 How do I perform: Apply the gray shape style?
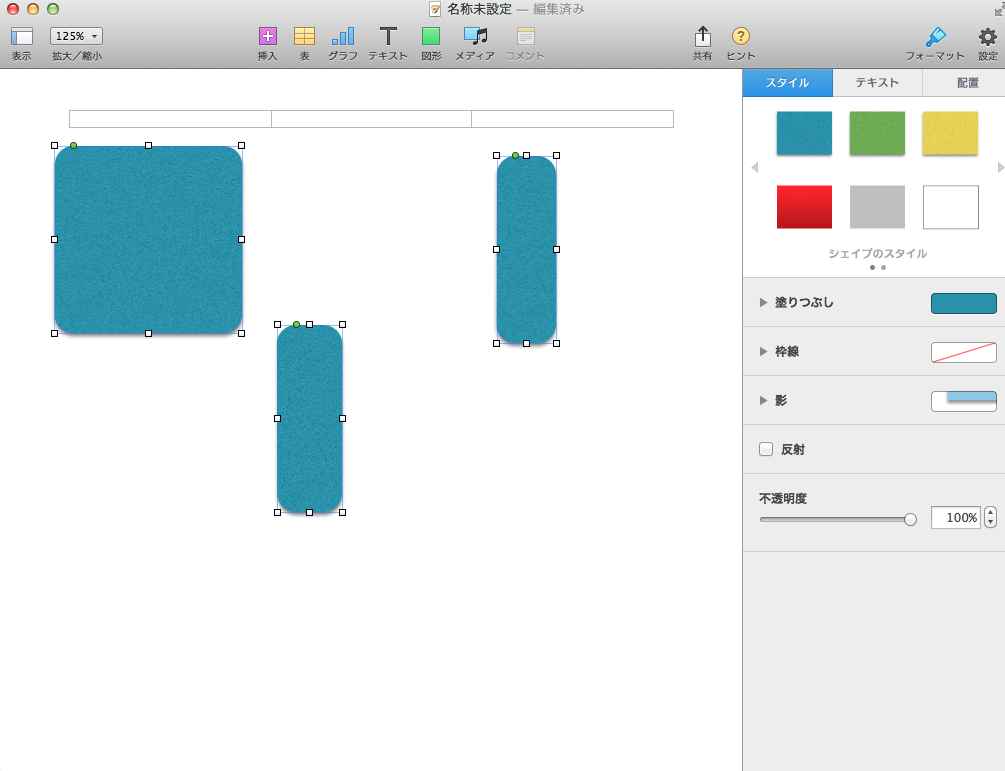(877, 207)
